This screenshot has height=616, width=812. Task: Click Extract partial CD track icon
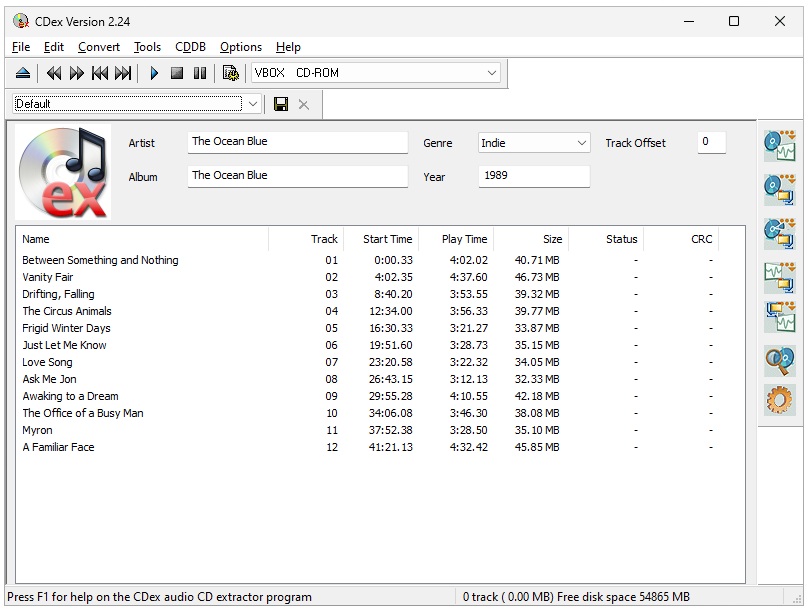coord(779,232)
